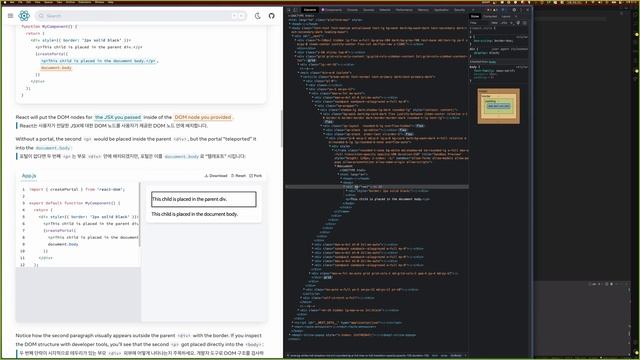Screen dimensions: 640x360
Task: Switch to the Performance tab
Action: [x=404, y=10]
